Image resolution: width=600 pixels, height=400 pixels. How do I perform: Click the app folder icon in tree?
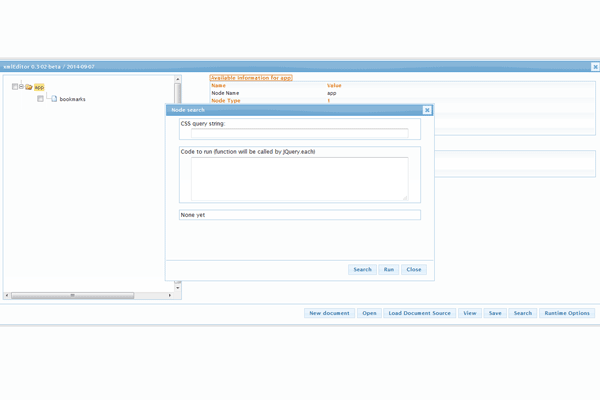pos(29,87)
